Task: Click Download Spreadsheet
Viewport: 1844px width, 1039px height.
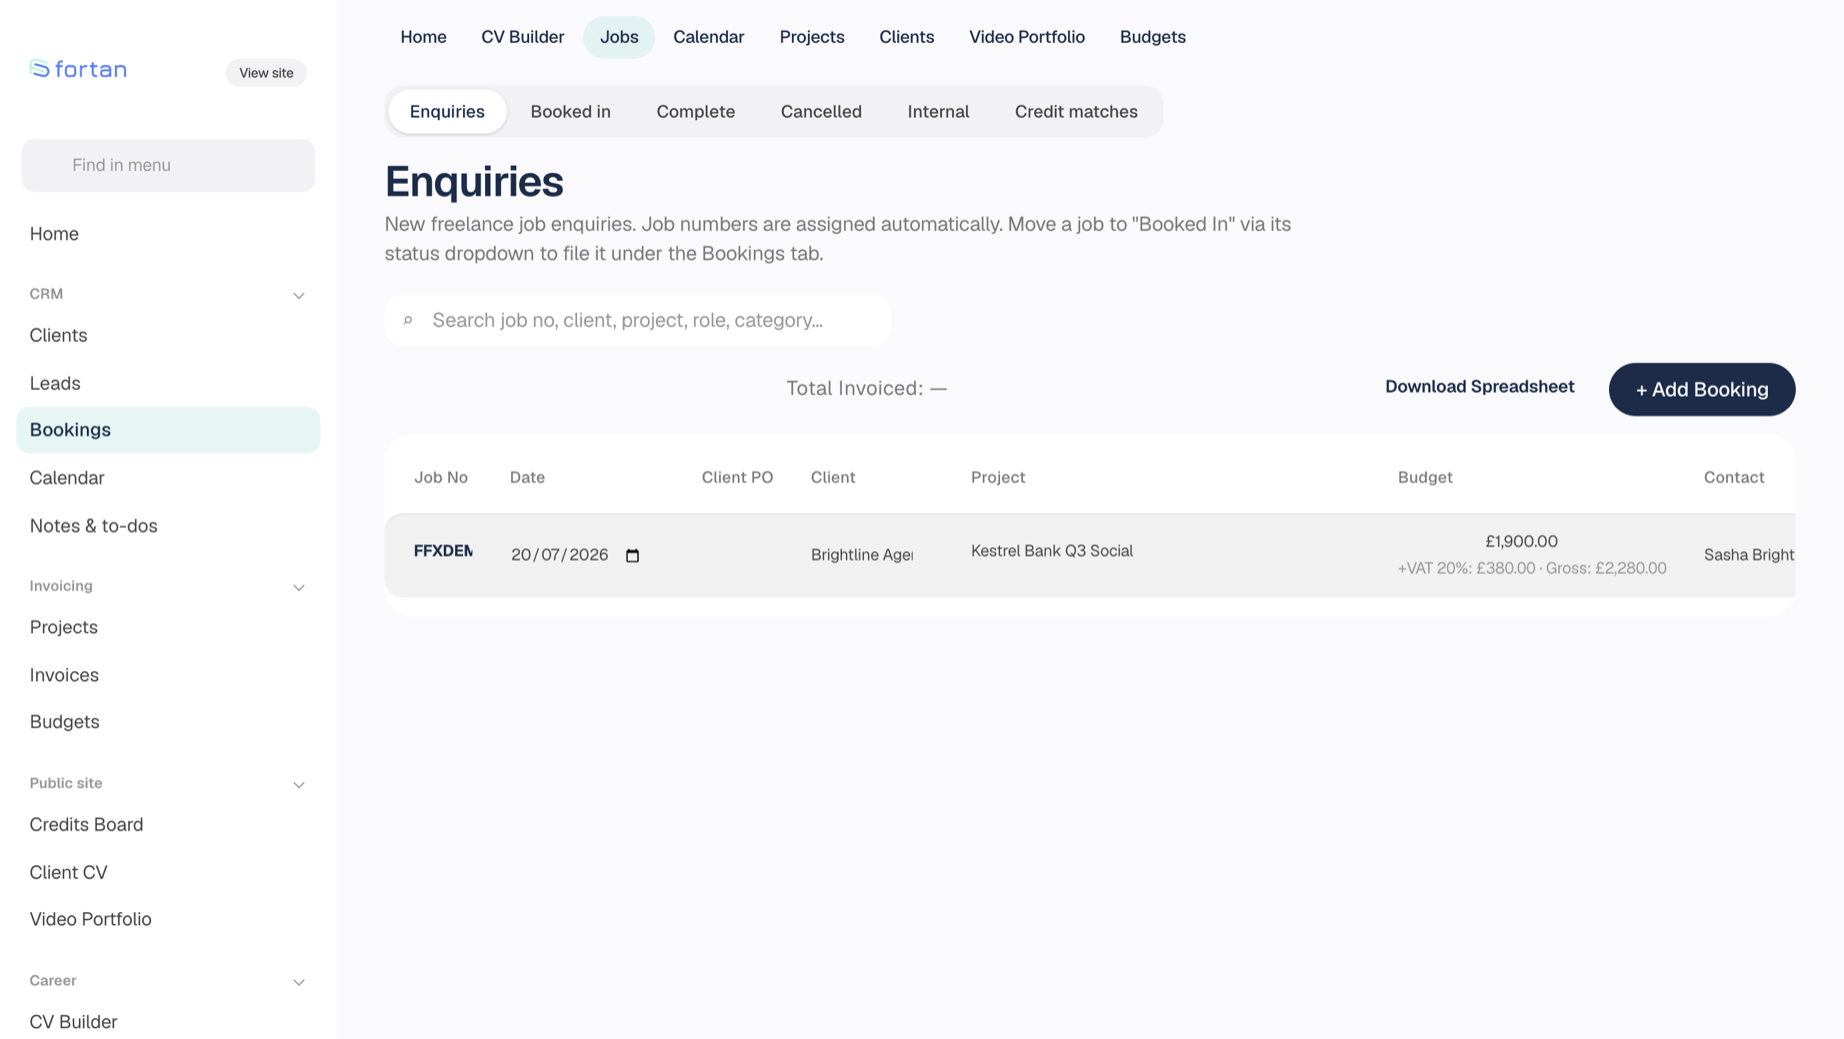Action: click(x=1479, y=386)
